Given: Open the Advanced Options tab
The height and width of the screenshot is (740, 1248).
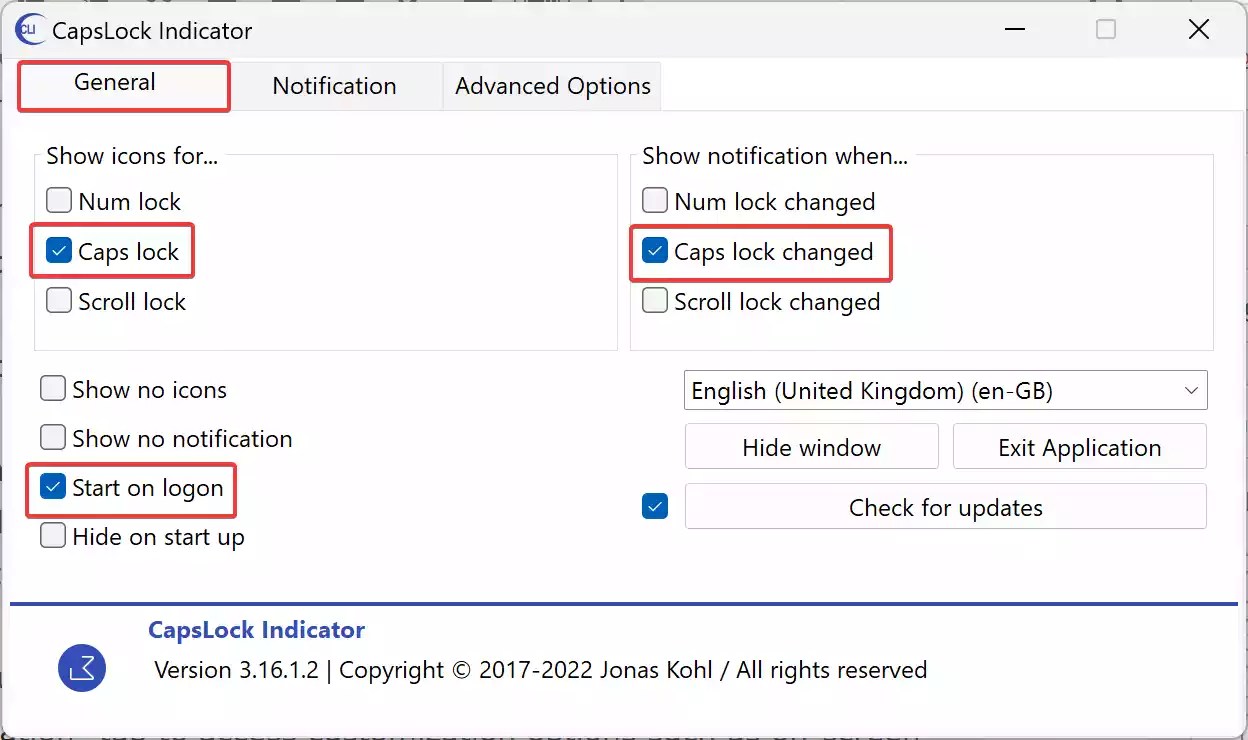Looking at the screenshot, I should click(x=551, y=86).
